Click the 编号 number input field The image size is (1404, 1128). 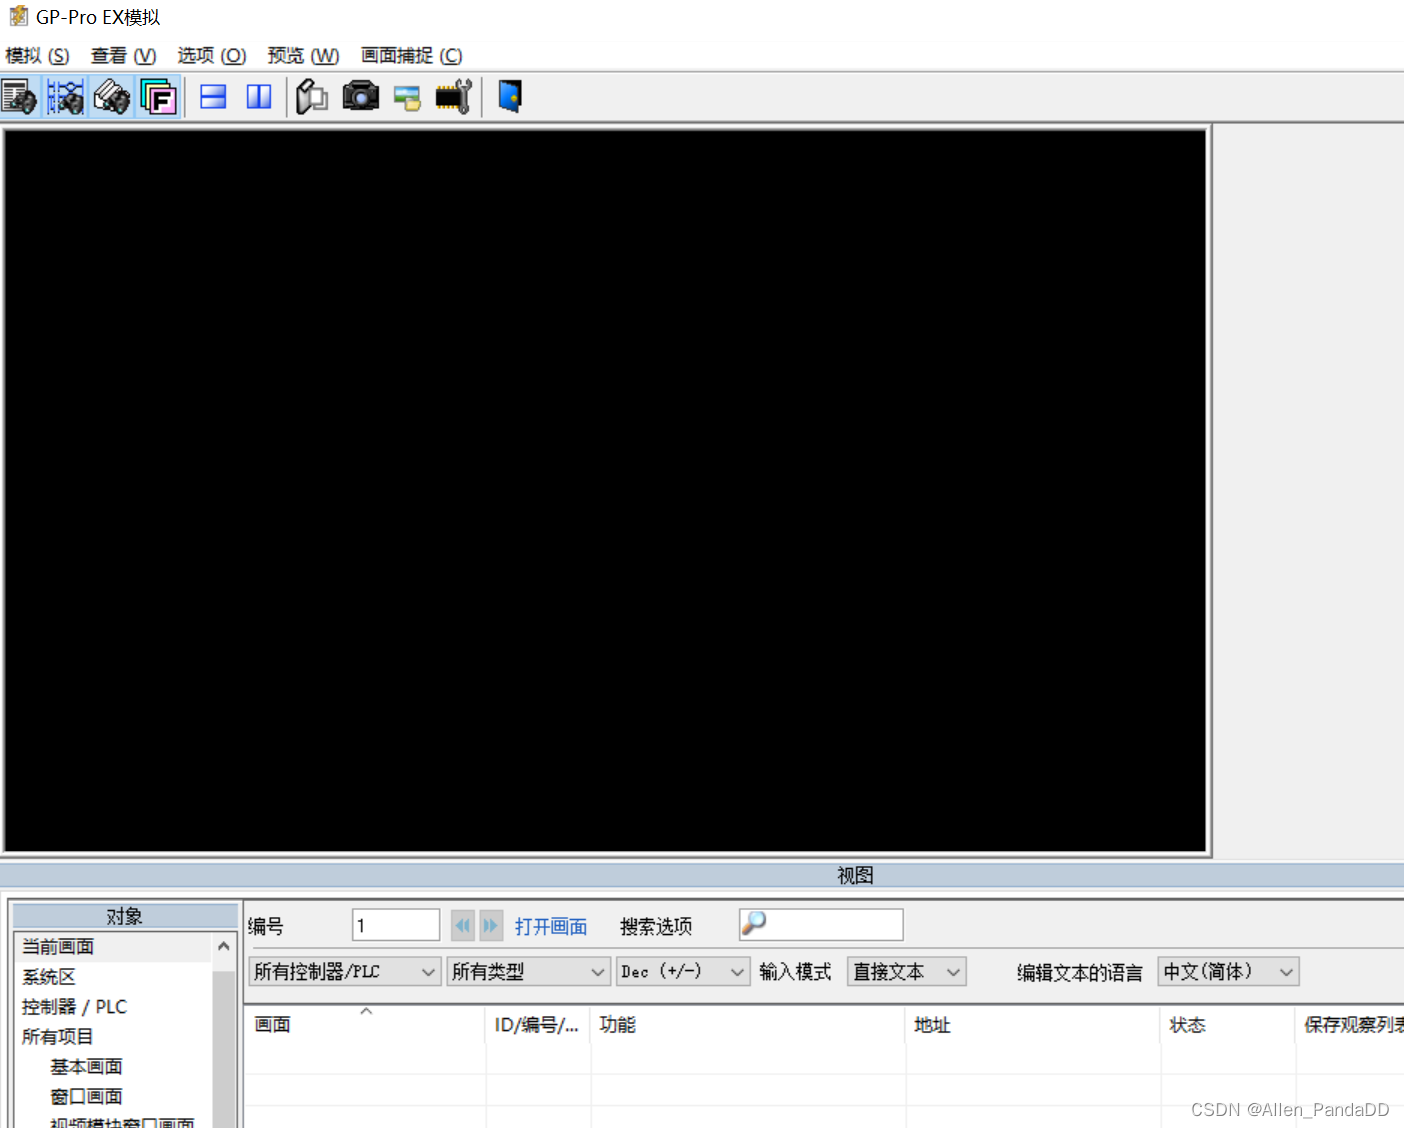coord(396,925)
